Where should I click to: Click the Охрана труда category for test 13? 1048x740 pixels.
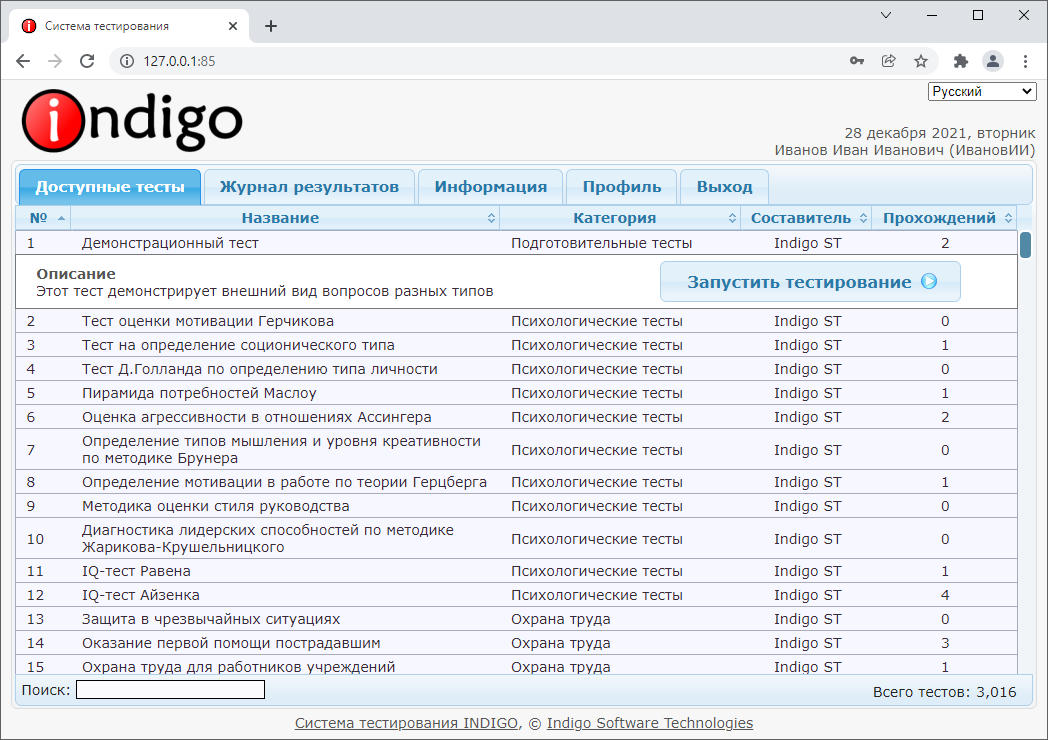pyautogui.click(x=561, y=619)
